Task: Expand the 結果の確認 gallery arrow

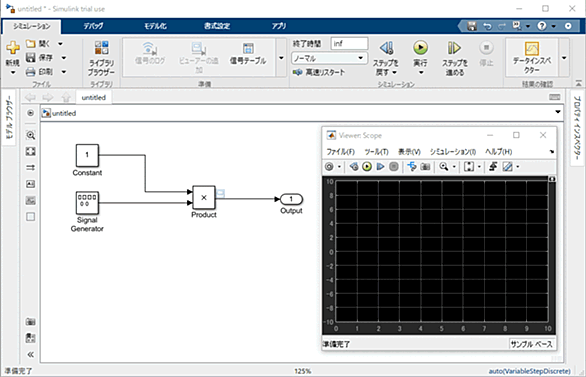Action: click(x=564, y=58)
